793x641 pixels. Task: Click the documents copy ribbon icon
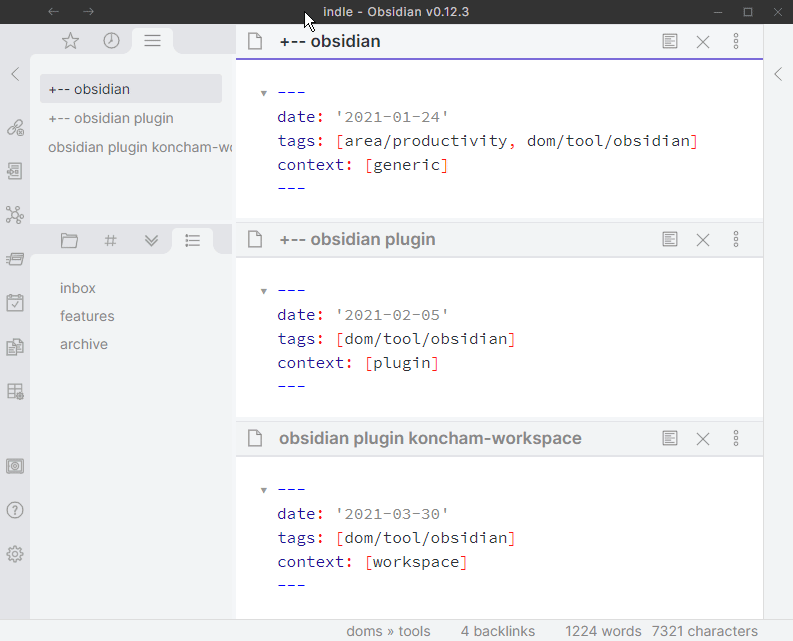[x=15, y=347]
